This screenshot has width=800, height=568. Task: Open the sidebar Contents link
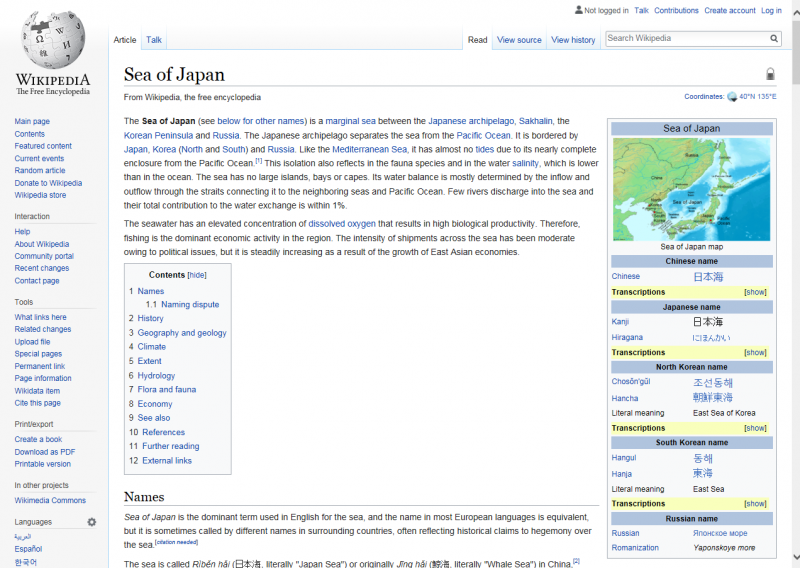pos(30,134)
